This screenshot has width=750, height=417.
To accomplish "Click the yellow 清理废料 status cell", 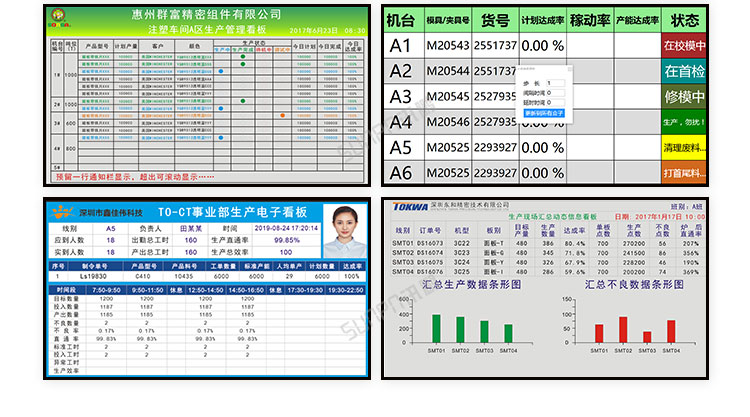I will [684, 147].
